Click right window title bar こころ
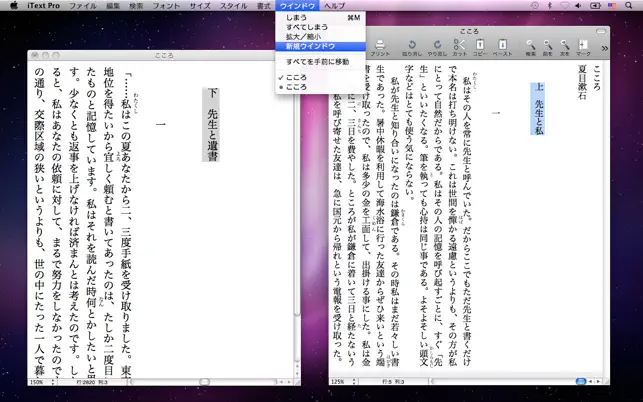 [x=469, y=31]
